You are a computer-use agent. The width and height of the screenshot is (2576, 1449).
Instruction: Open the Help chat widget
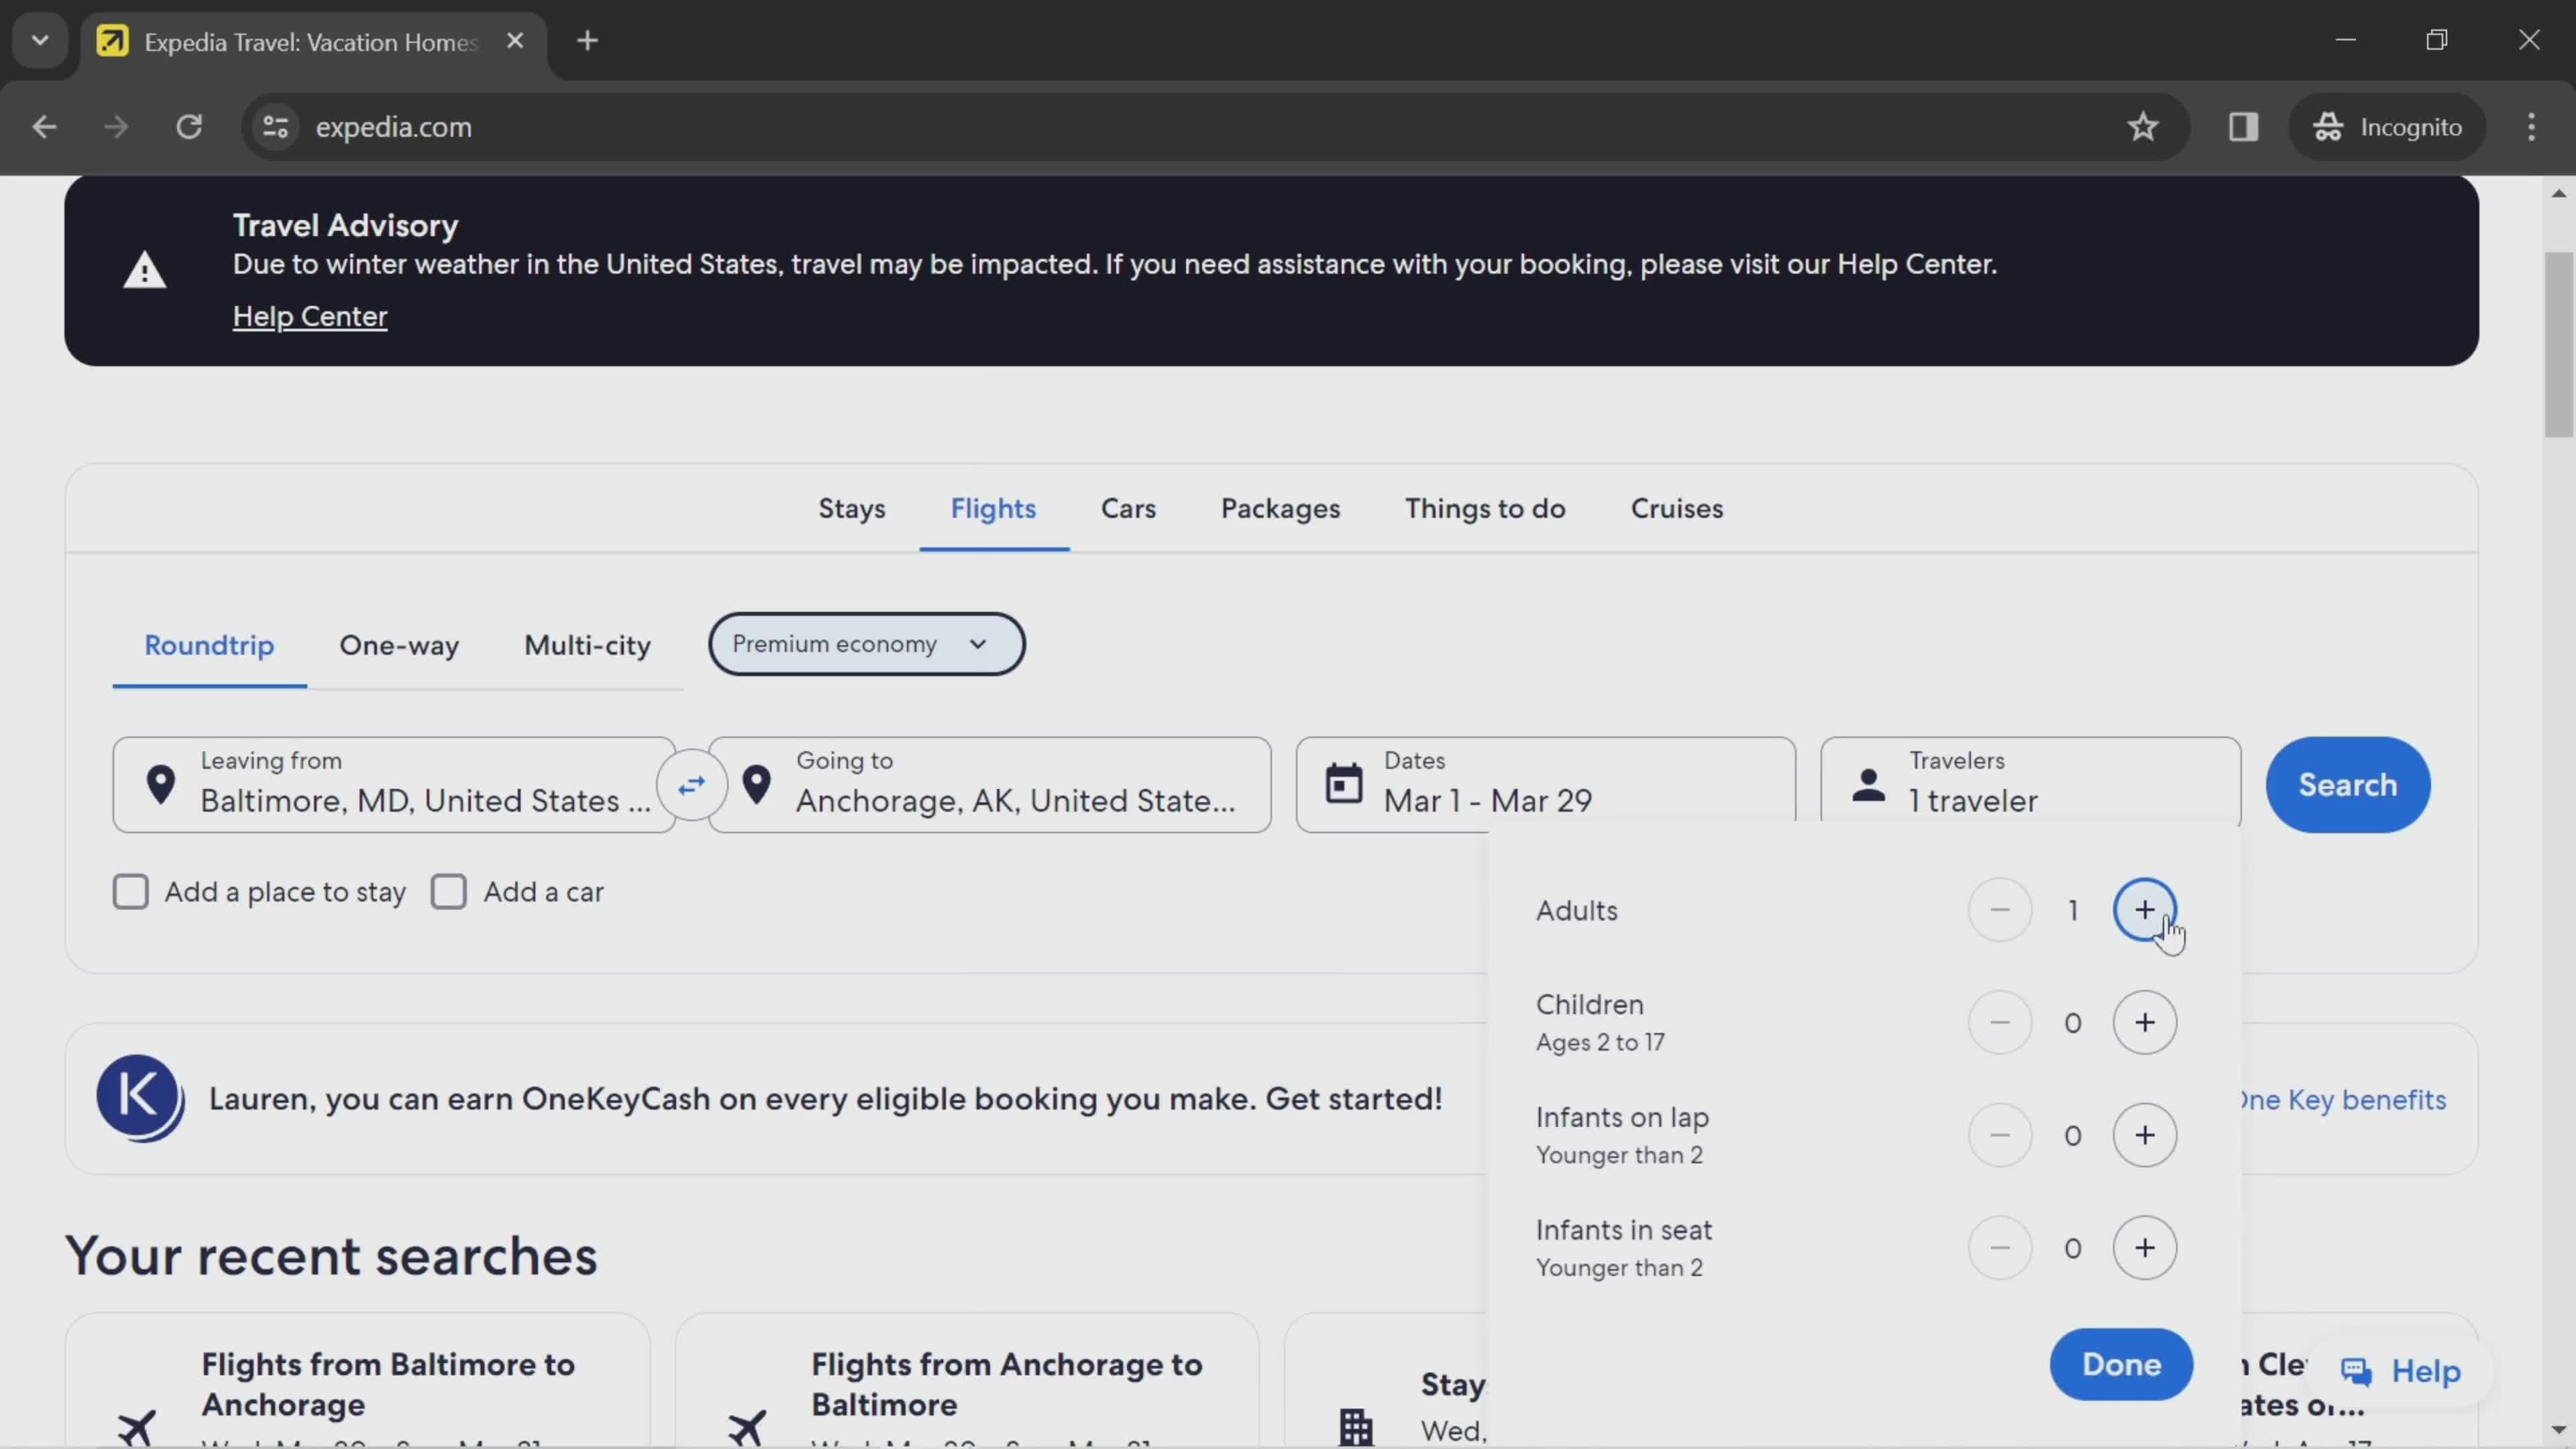pyautogui.click(x=2400, y=1371)
